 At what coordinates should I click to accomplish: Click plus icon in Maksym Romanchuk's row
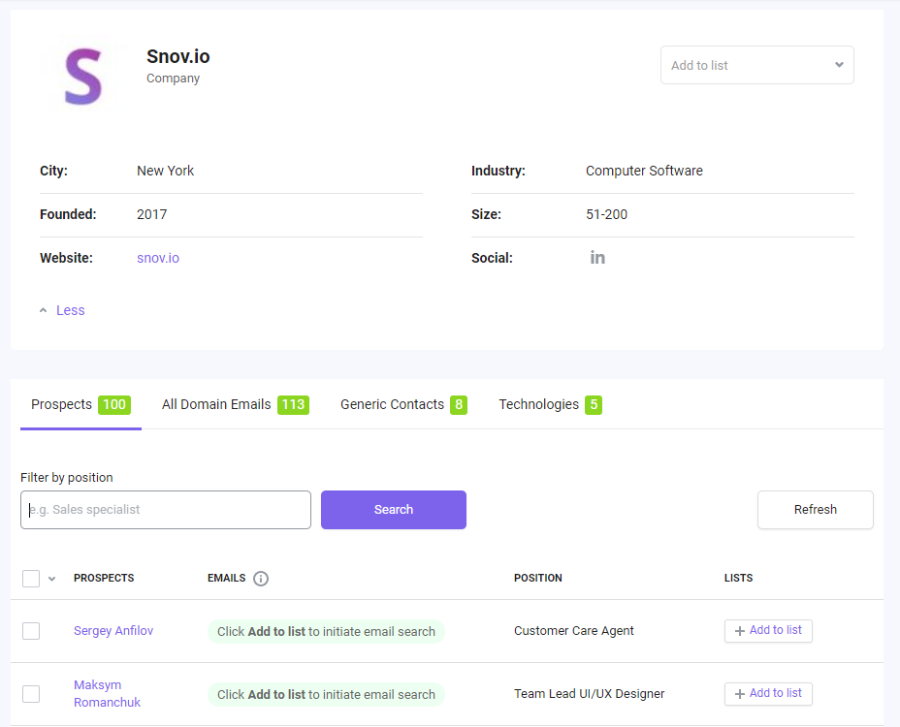[x=740, y=694]
